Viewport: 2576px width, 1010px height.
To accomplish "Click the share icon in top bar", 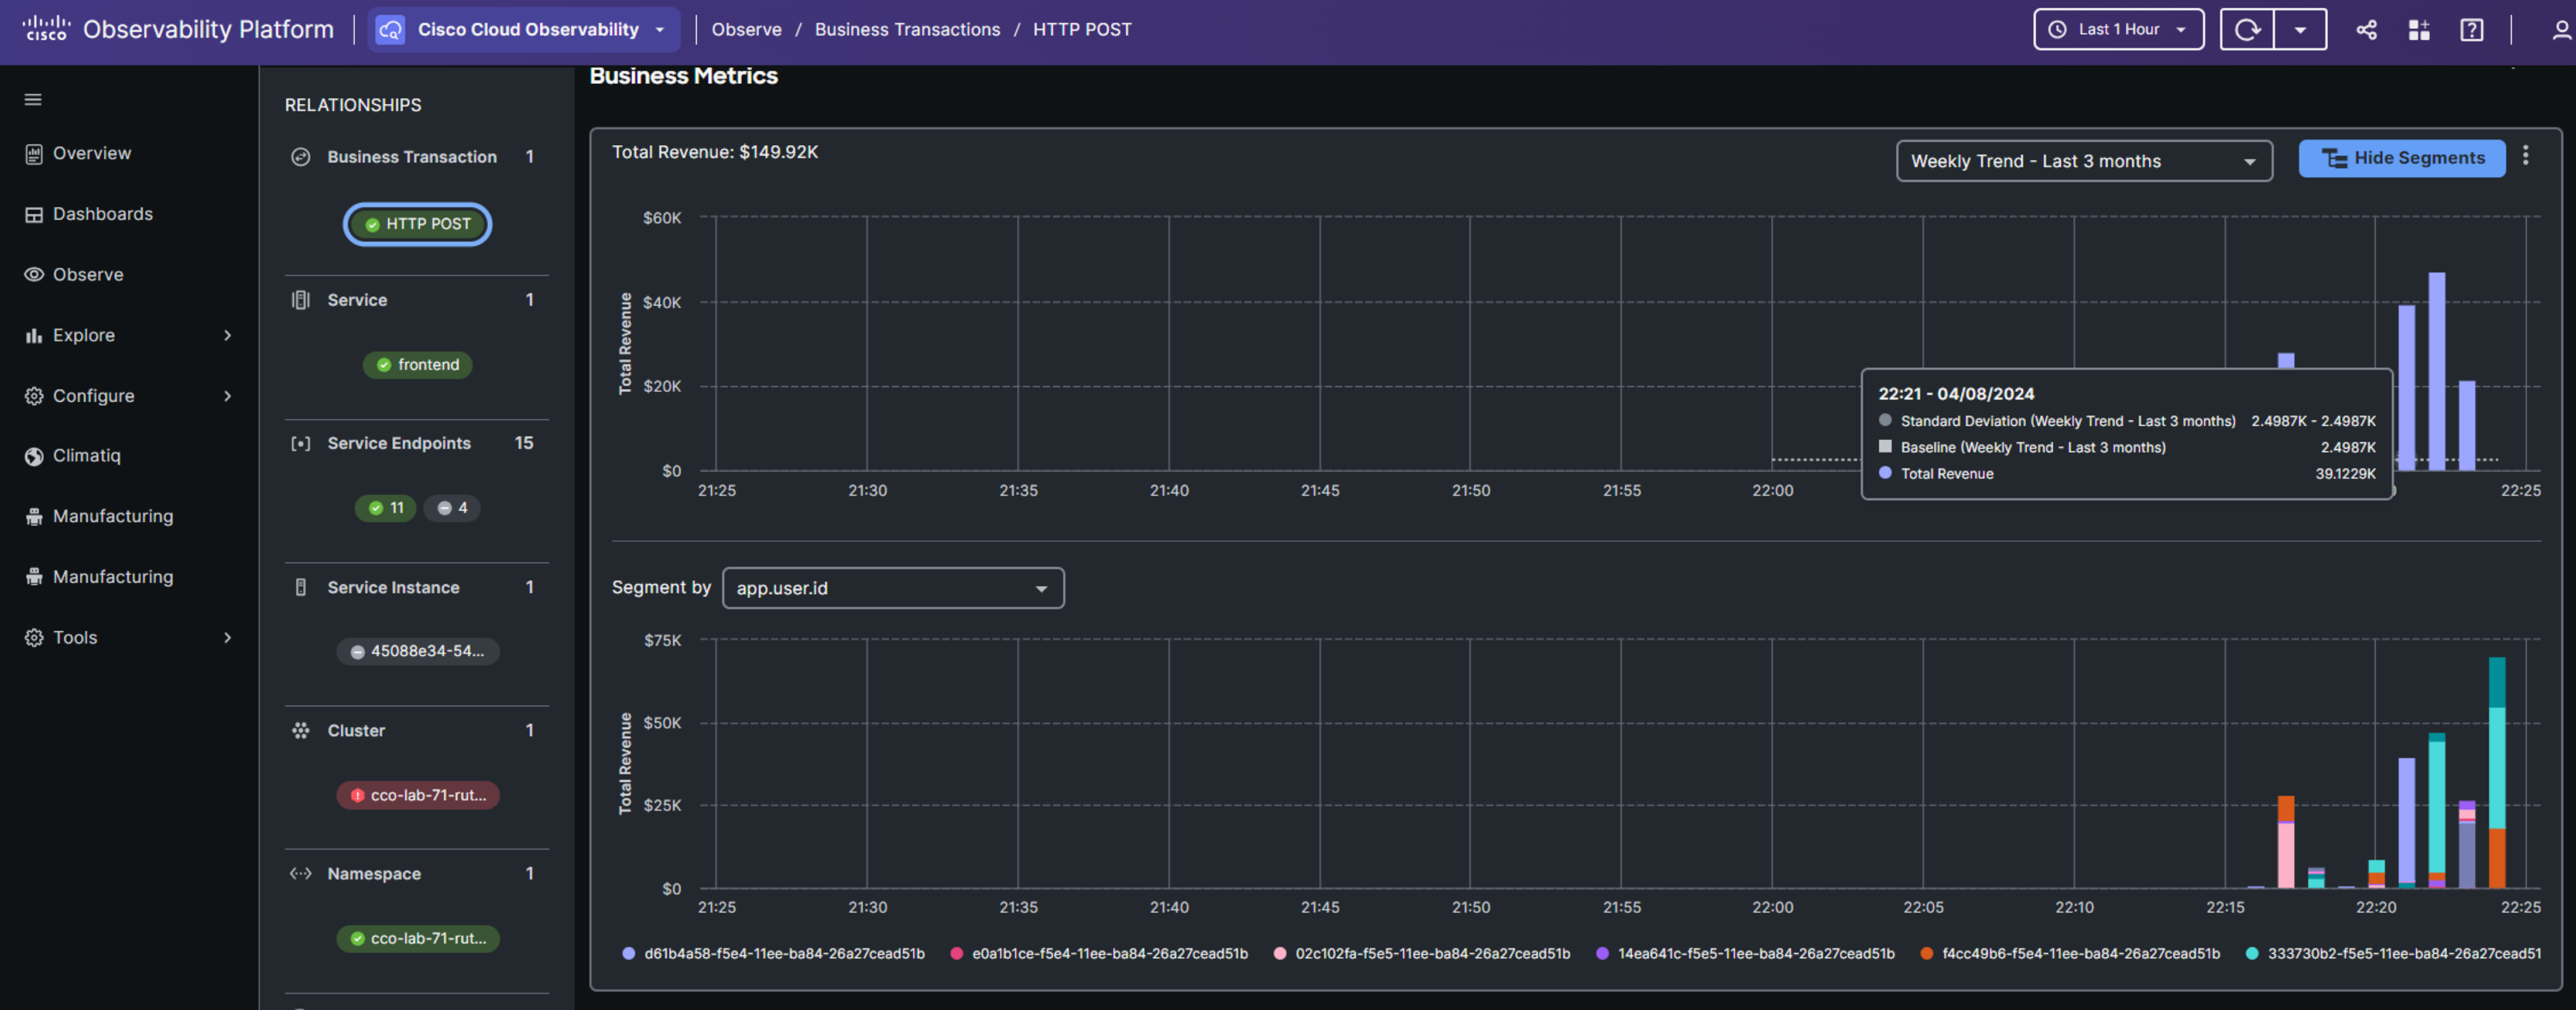I will coord(2366,29).
